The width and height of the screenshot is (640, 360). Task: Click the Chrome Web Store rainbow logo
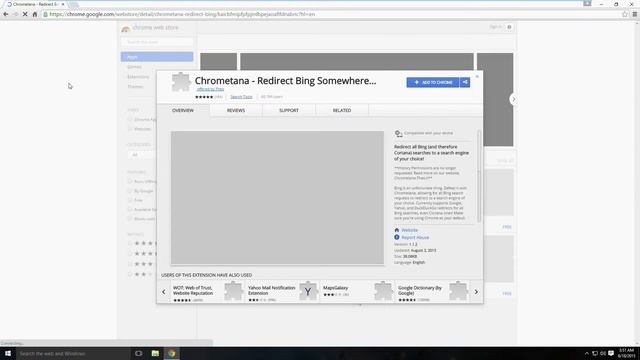point(126,28)
